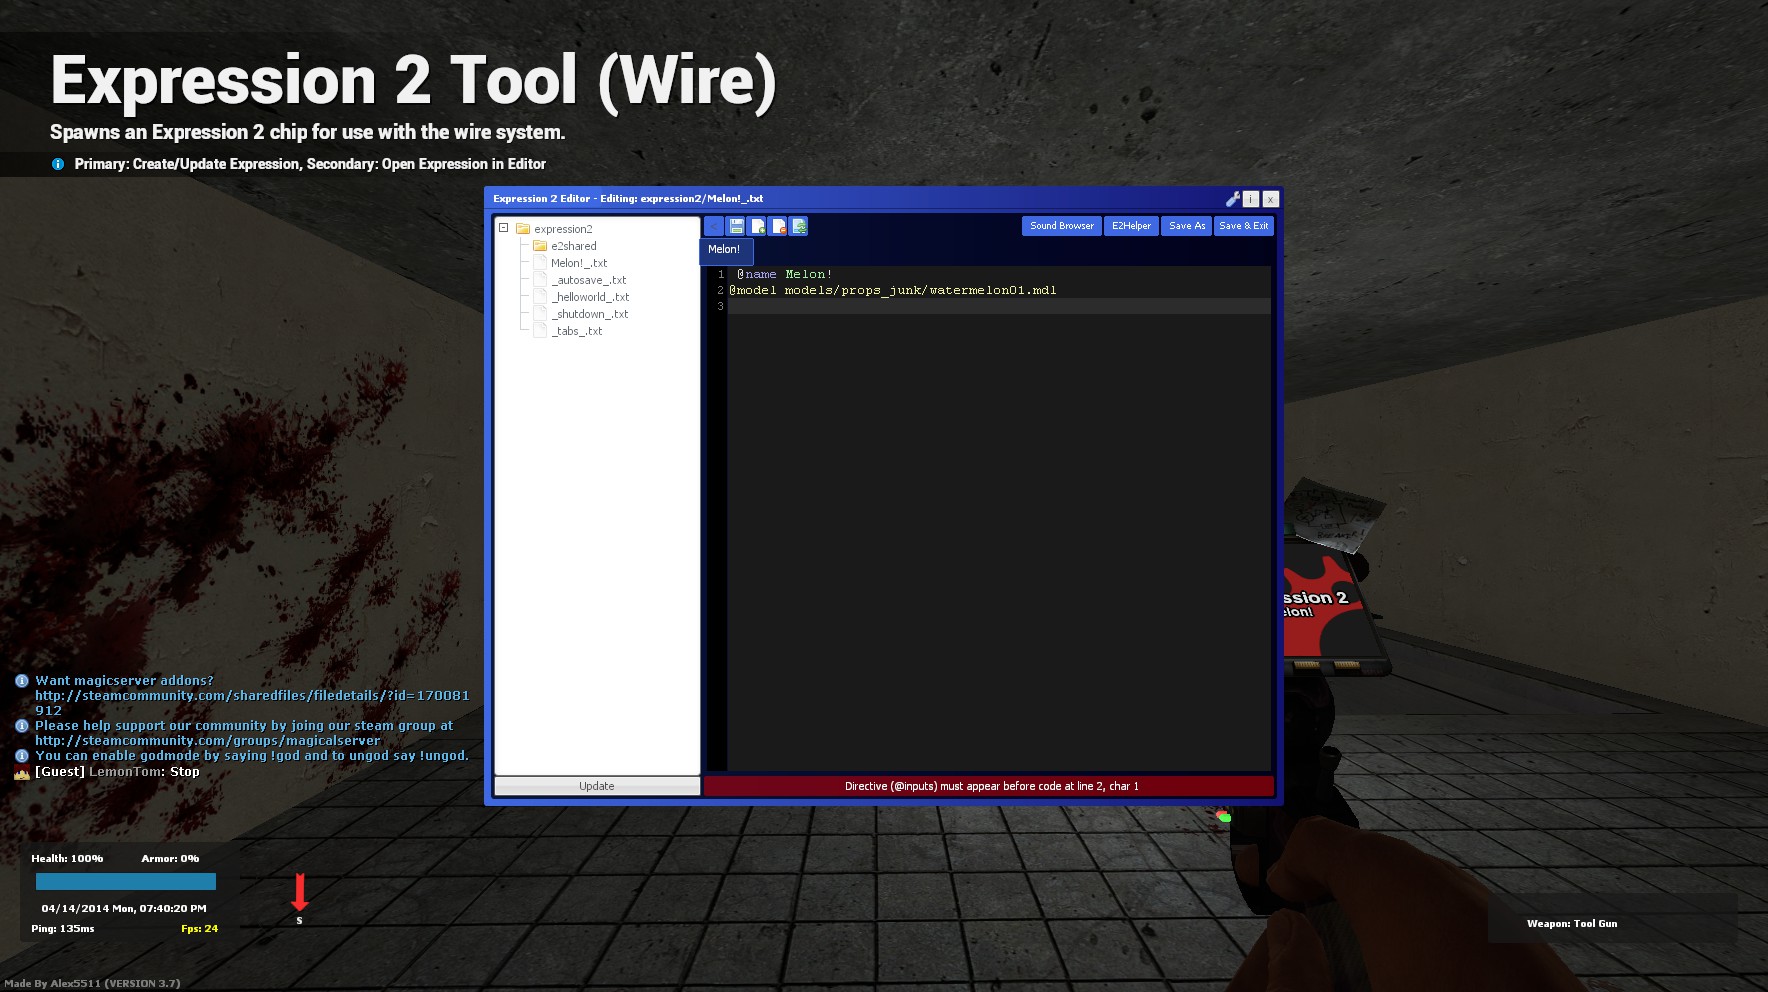
Task: Click the Save As button
Action: (x=1187, y=226)
